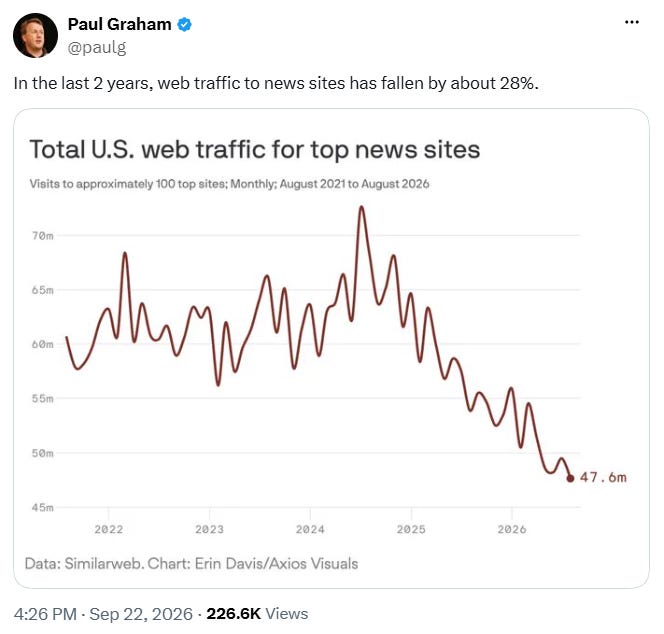Open the @paulg handle link
The height and width of the screenshot is (634, 664).
pyautogui.click(x=97, y=47)
